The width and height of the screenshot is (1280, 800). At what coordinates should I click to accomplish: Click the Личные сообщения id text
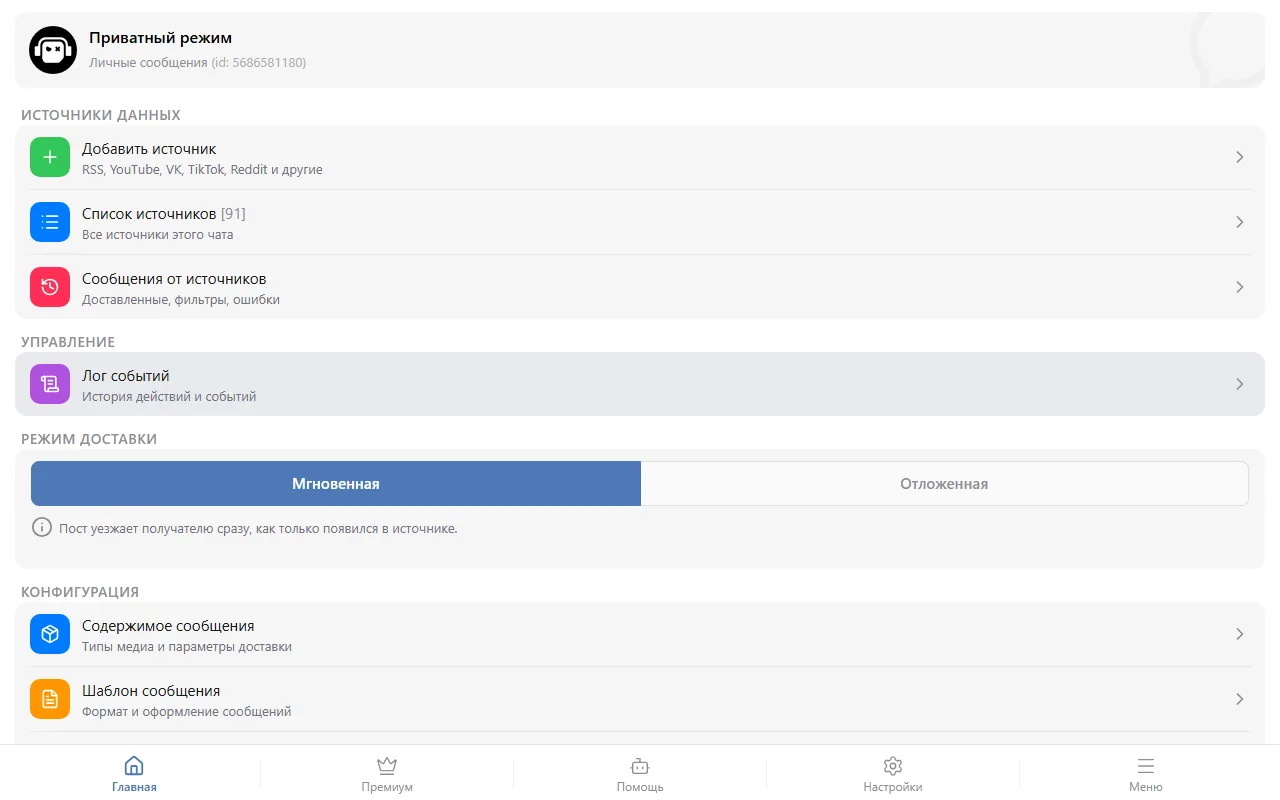198,62
